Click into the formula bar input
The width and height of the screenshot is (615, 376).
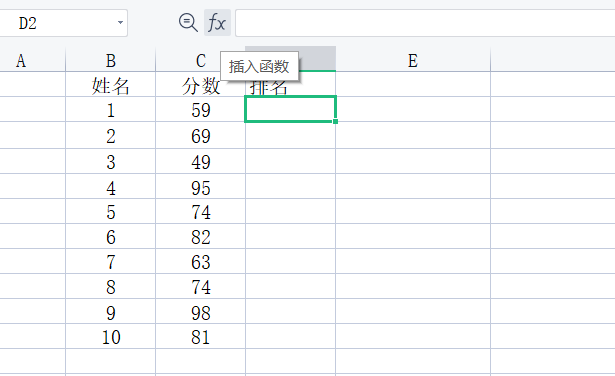(x=425, y=23)
